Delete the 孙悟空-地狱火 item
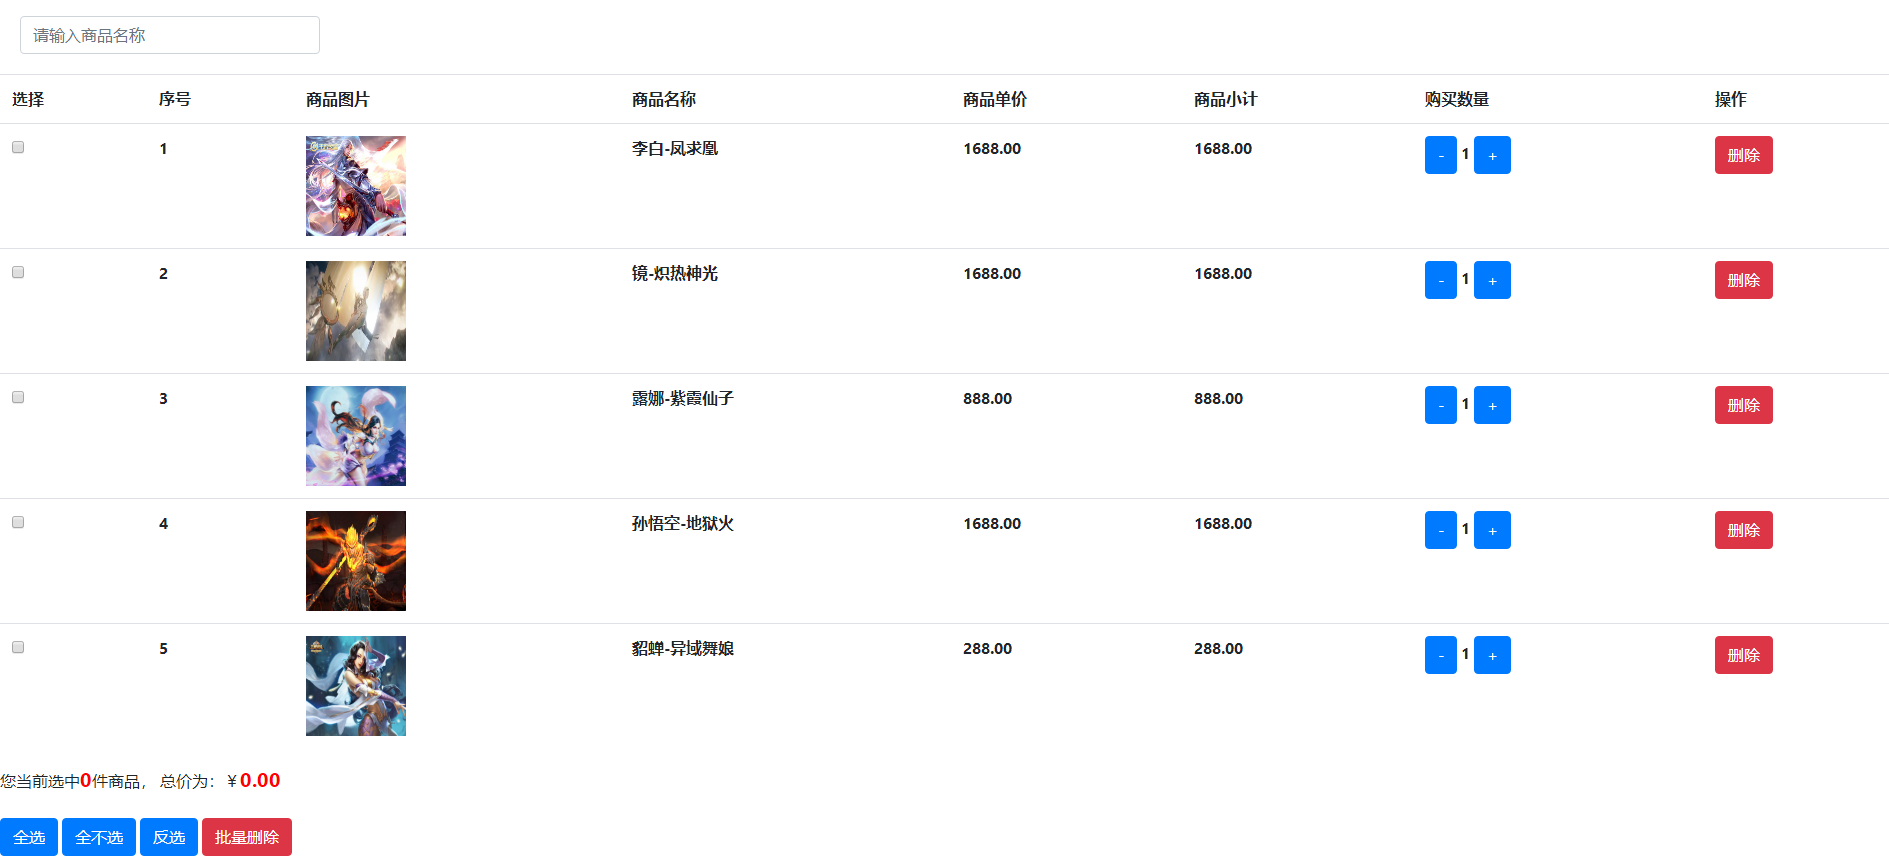Viewport: 1889px width, 867px height. [x=1743, y=530]
